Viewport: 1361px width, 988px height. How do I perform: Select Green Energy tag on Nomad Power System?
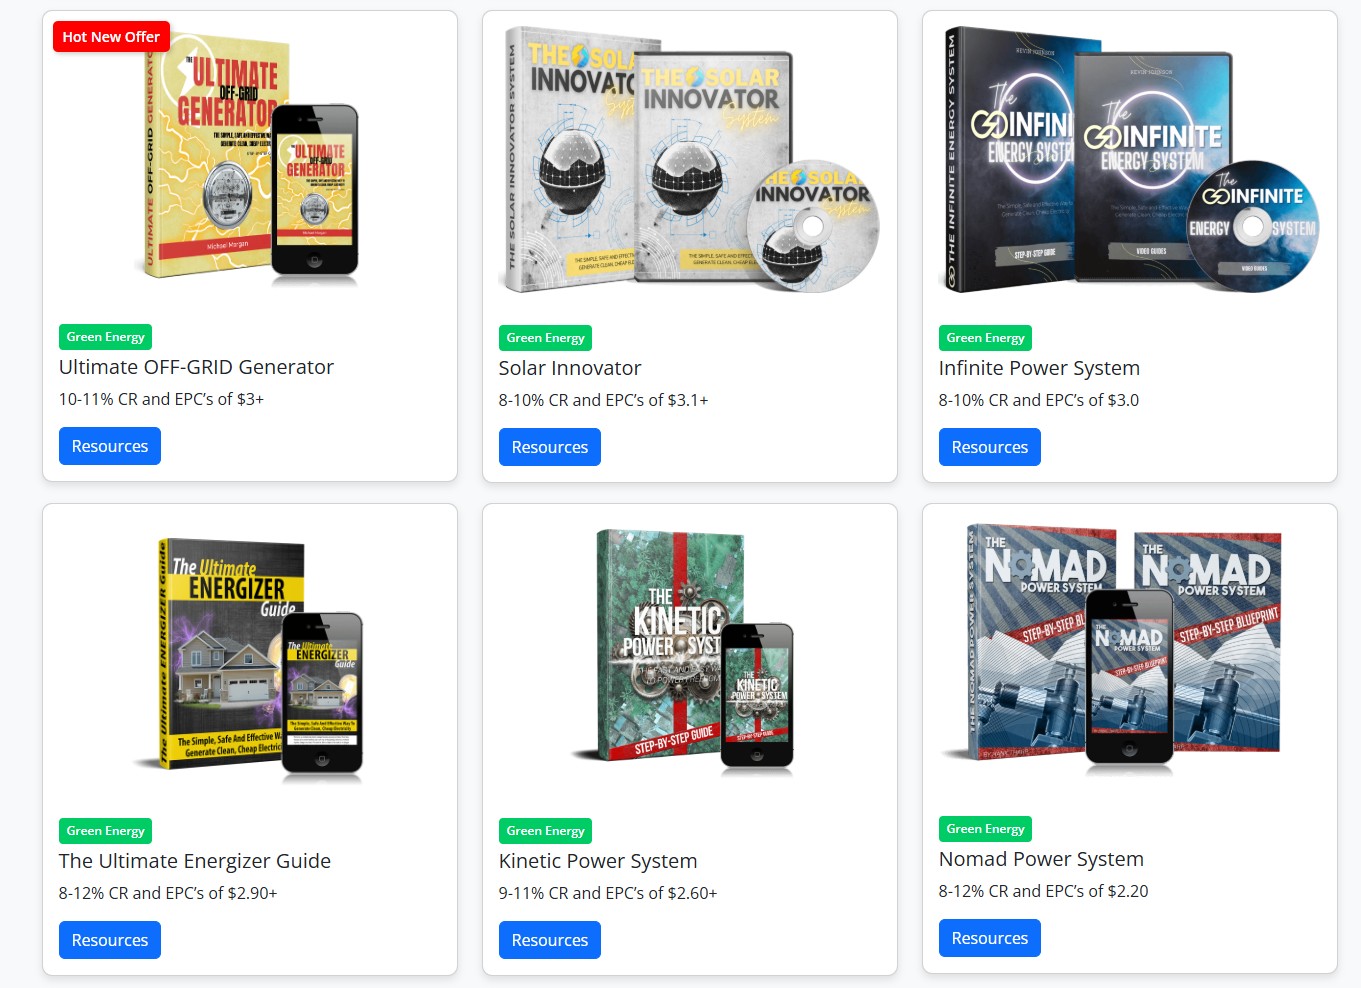pyautogui.click(x=985, y=829)
